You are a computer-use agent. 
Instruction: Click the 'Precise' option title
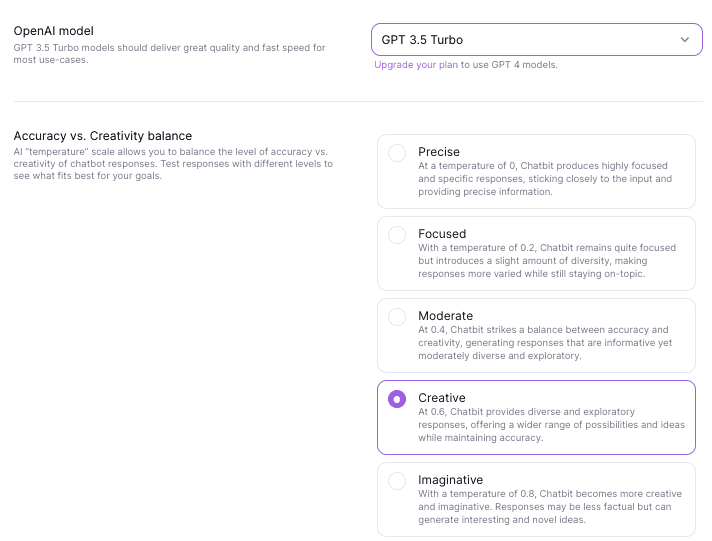click(439, 152)
